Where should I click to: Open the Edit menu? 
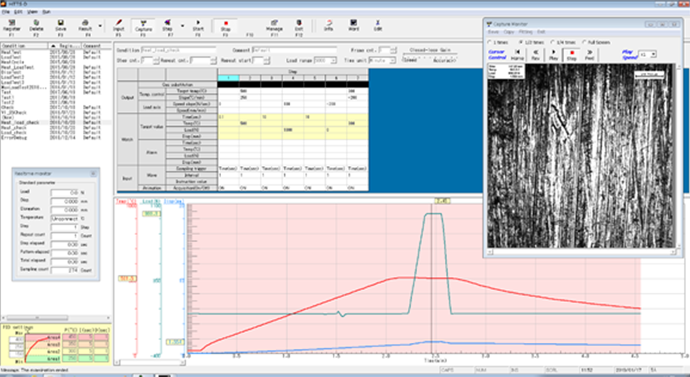pyautogui.click(x=18, y=12)
